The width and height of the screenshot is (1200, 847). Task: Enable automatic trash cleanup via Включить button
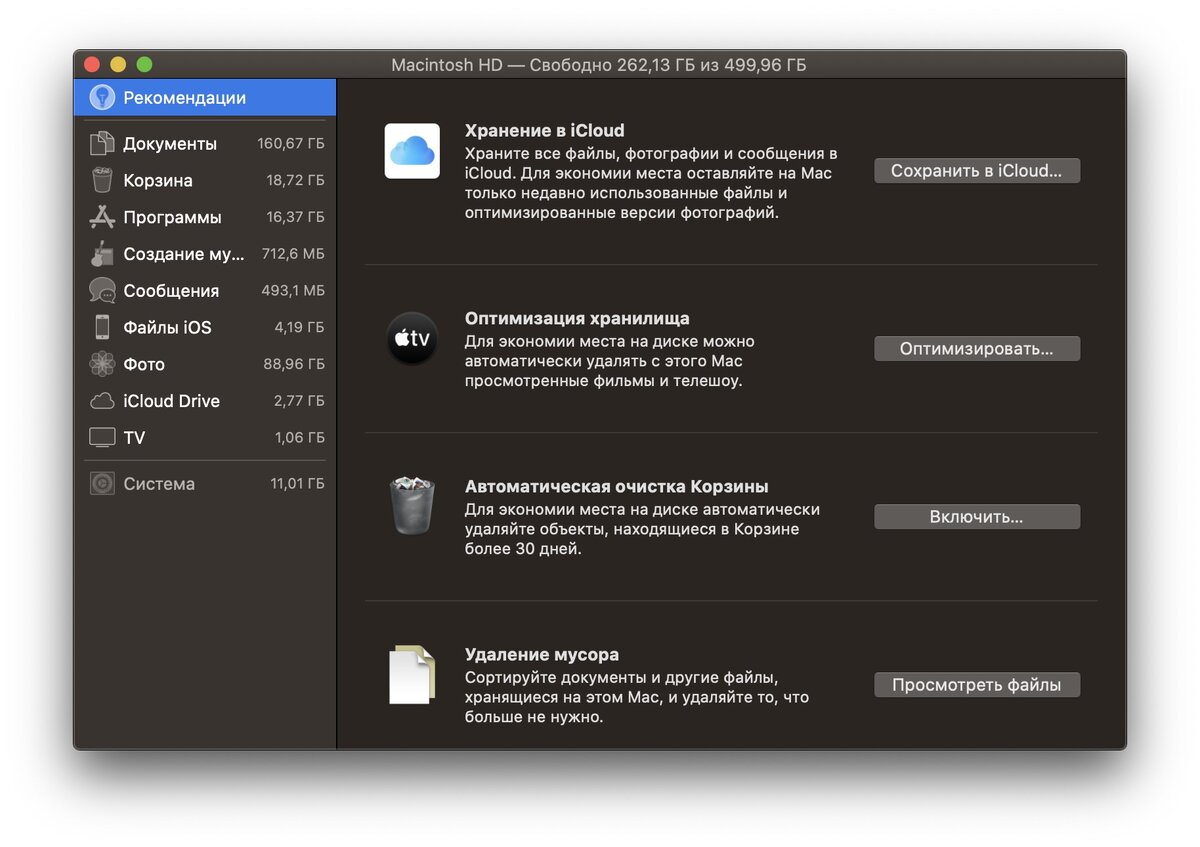point(976,516)
